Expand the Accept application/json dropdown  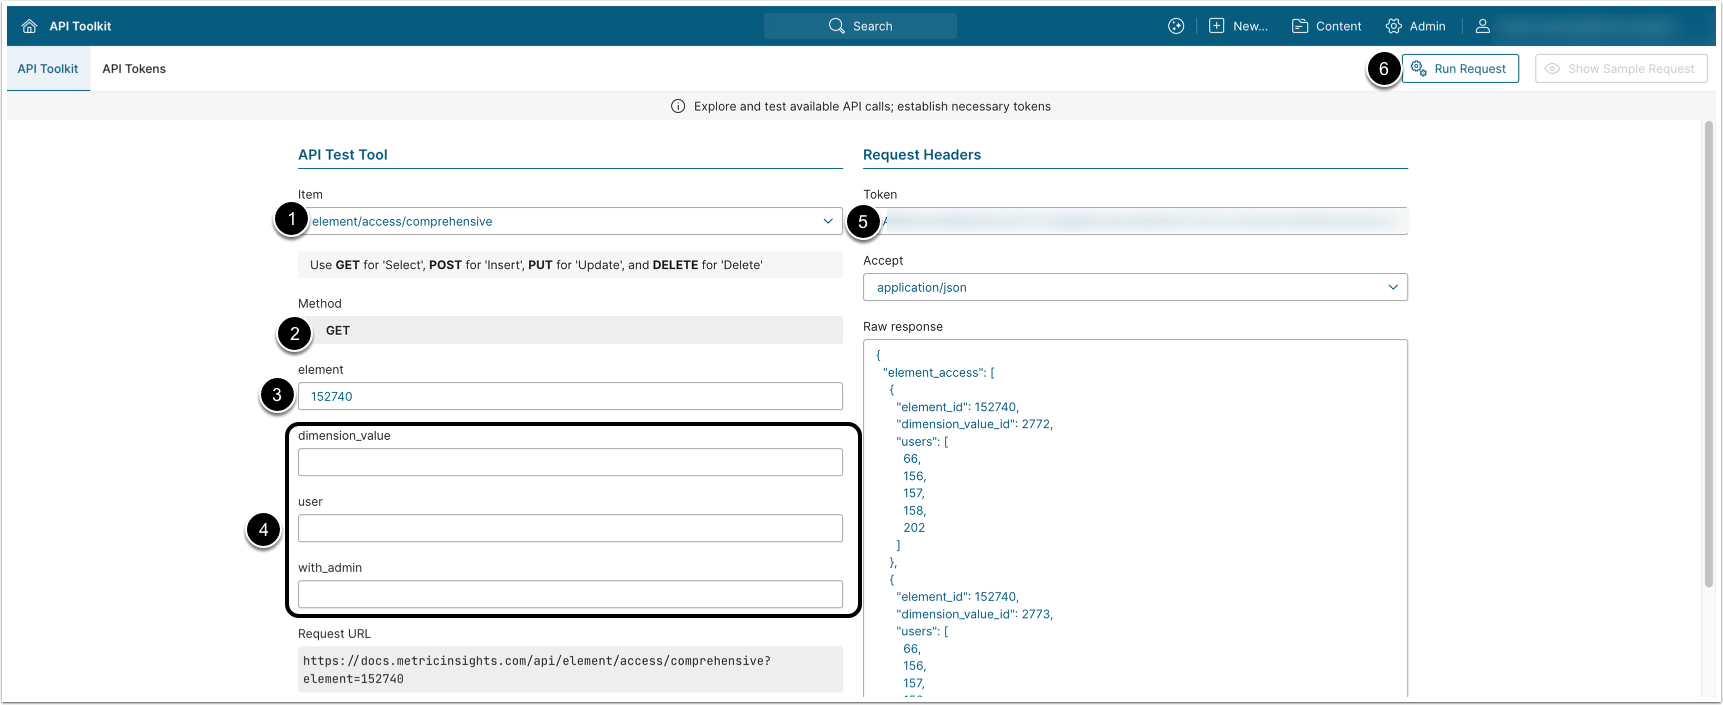[1392, 287]
